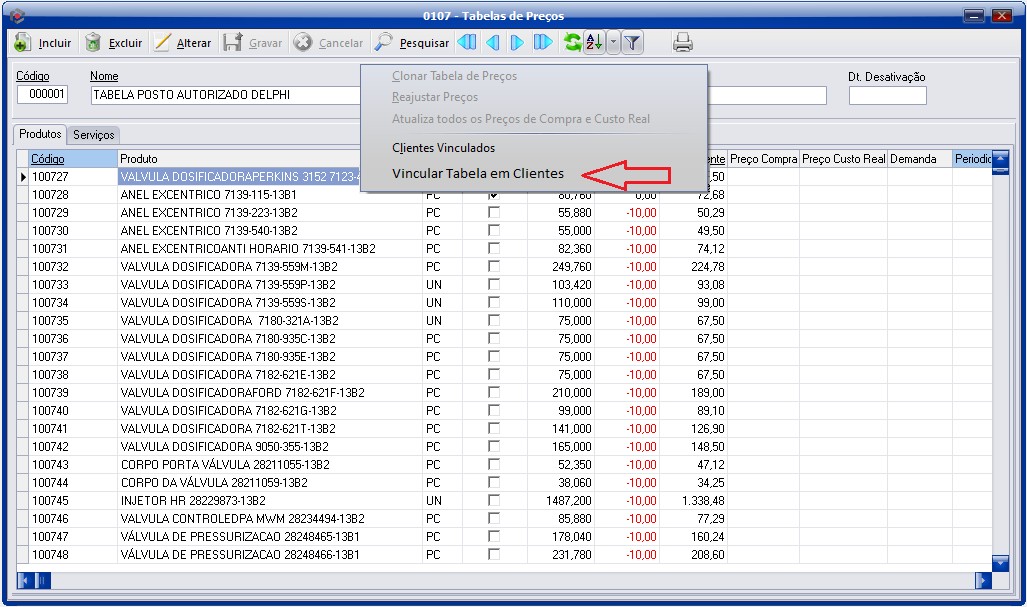Choose Clientes Vinculados from the menu

click(x=443, y=148)
